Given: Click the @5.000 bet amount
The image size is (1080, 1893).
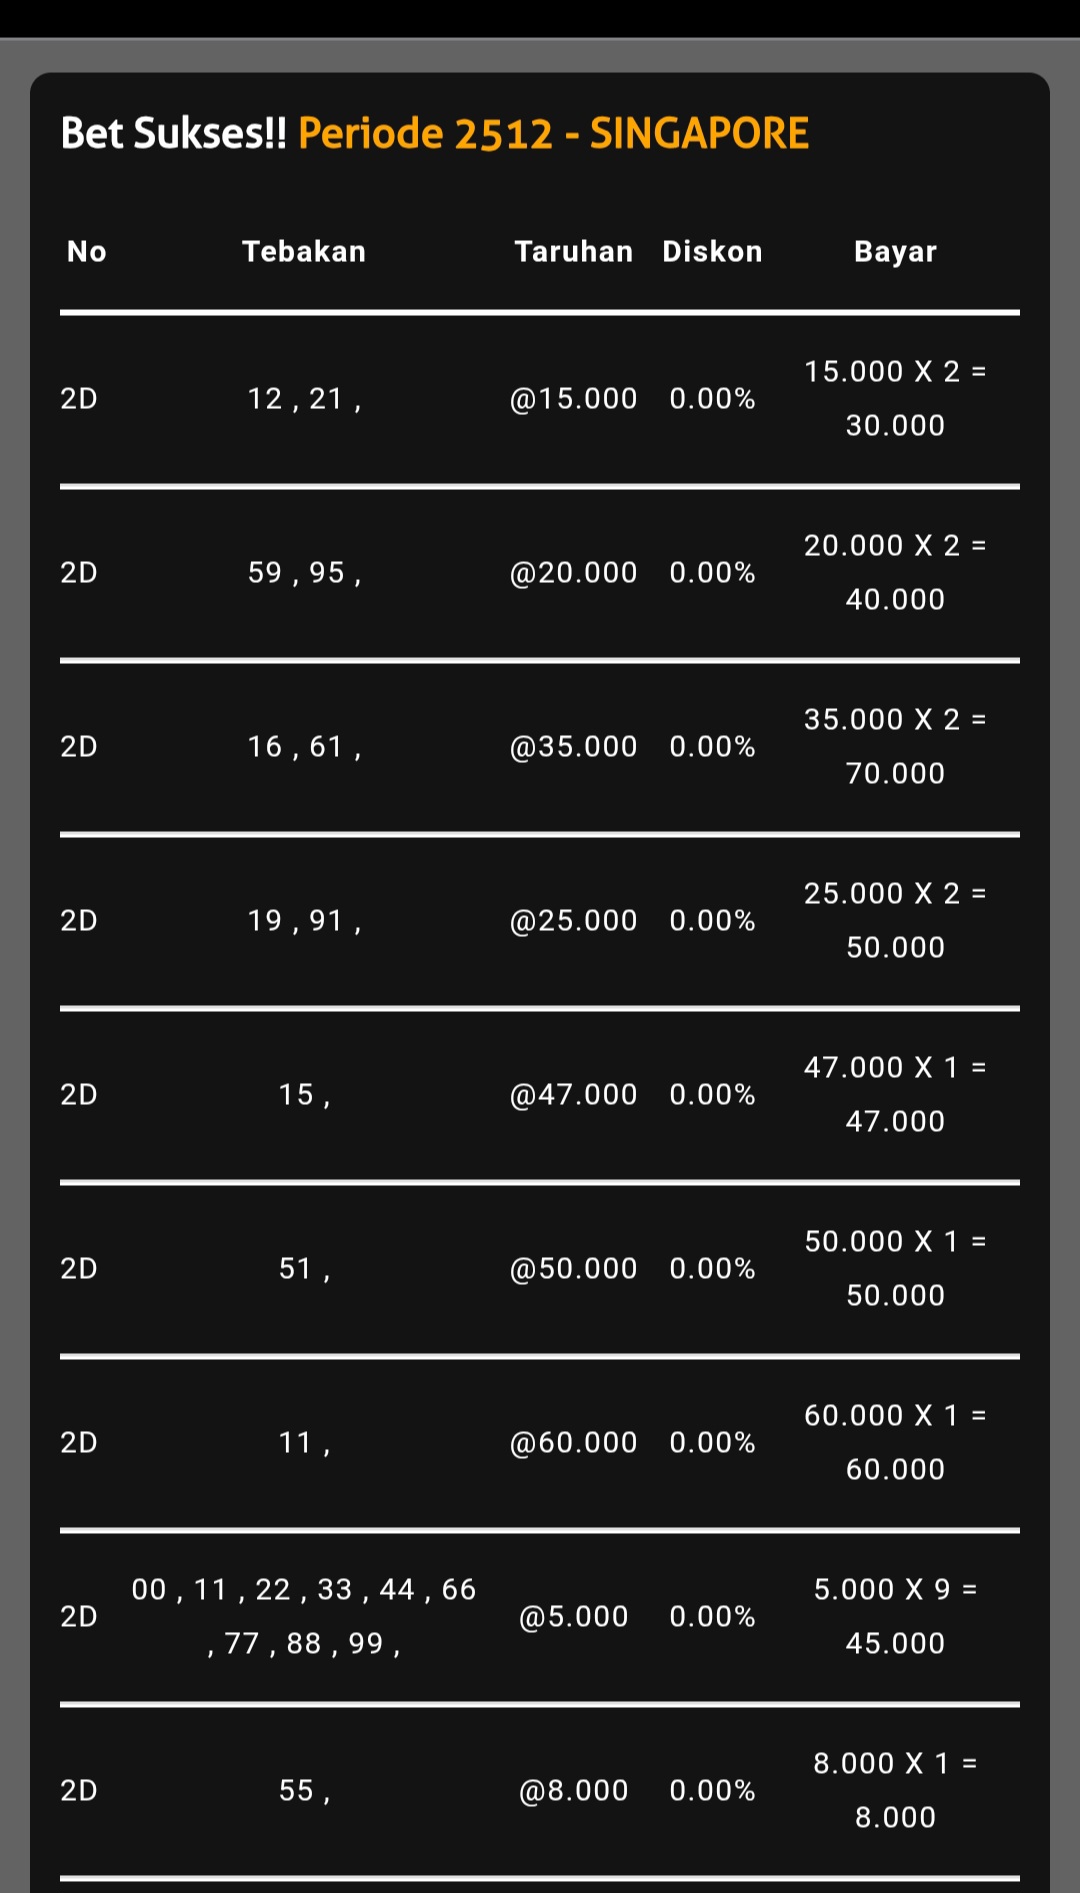Looking at the screenshot, I should tap(573, 1617).
